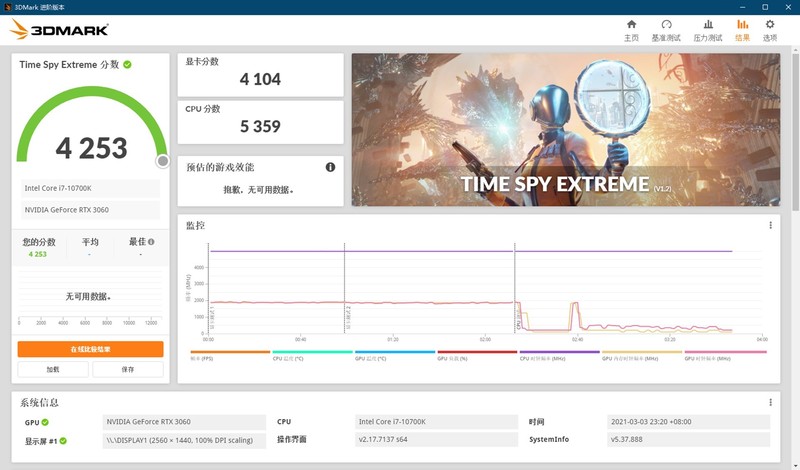Switch to the Results tab chart icon

point(742,24)
